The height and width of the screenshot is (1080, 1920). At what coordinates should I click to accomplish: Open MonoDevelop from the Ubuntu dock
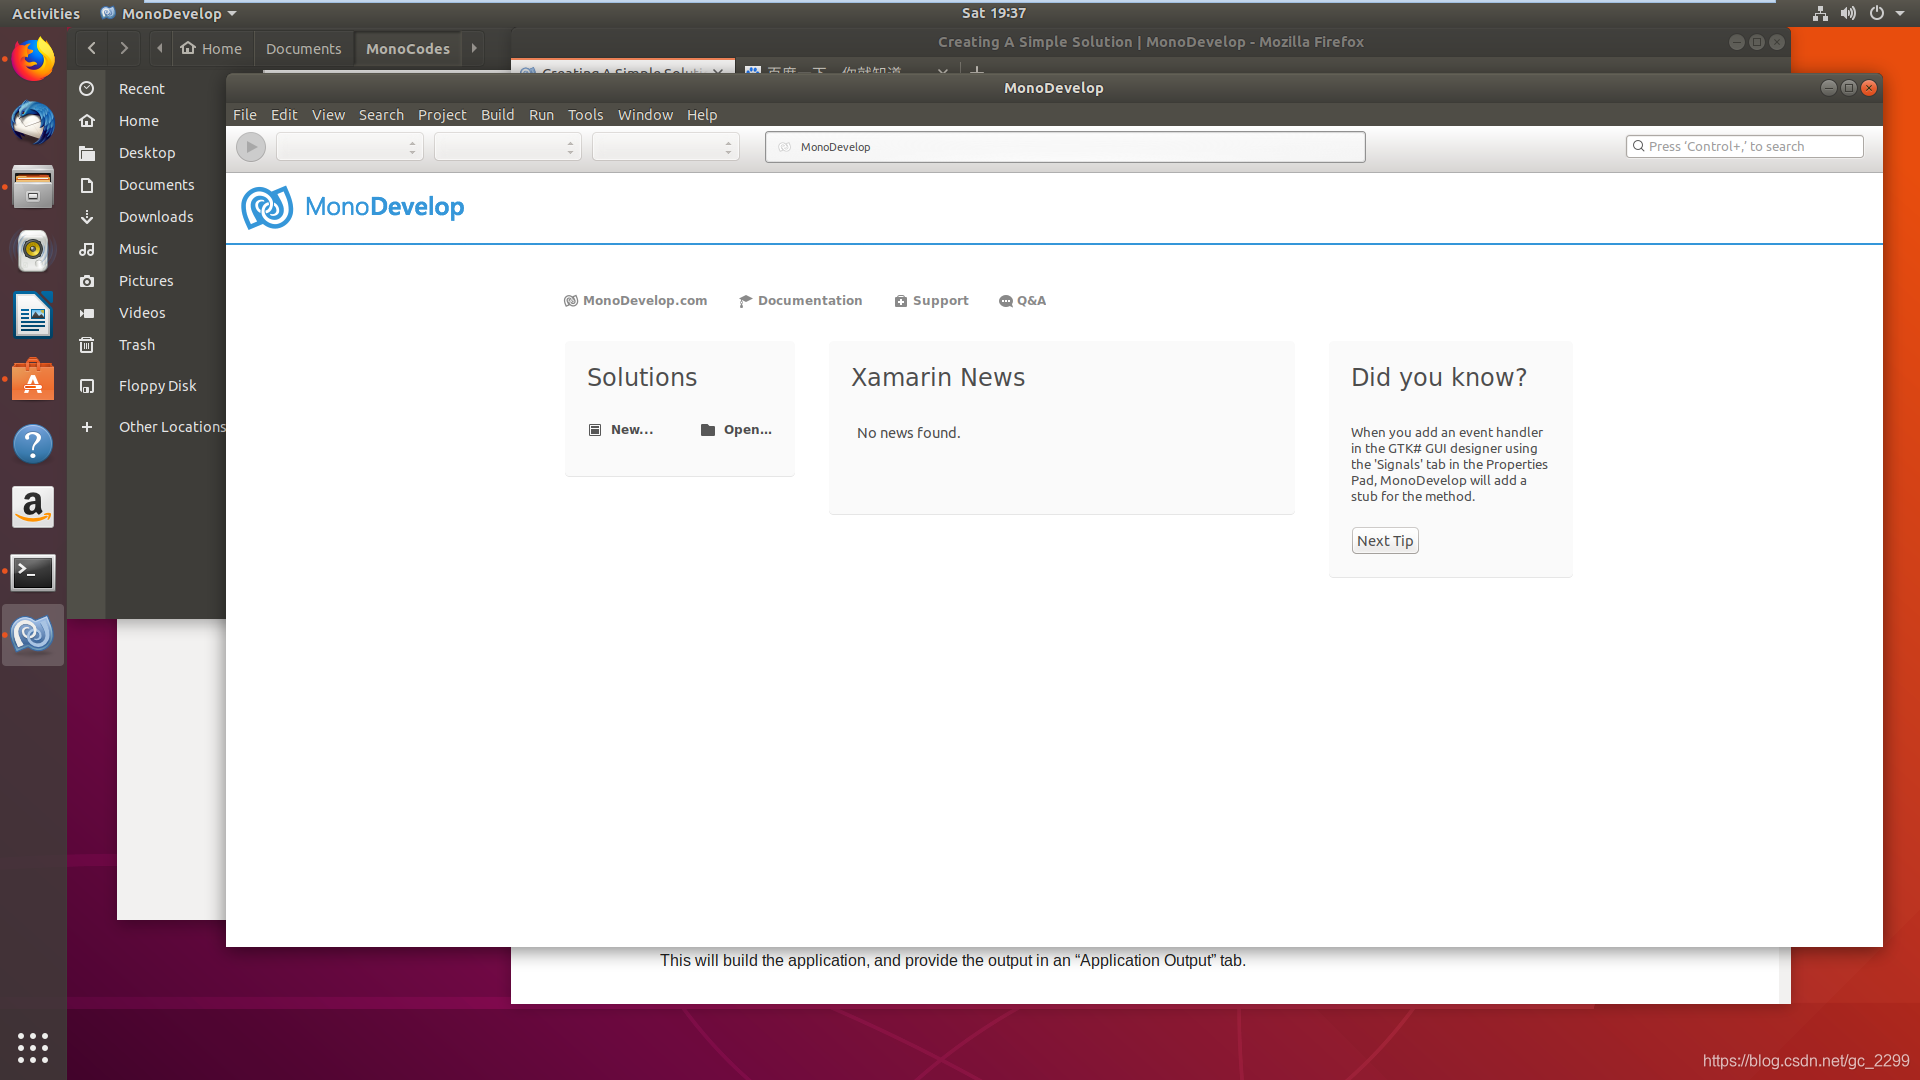[x=33, y=635]
